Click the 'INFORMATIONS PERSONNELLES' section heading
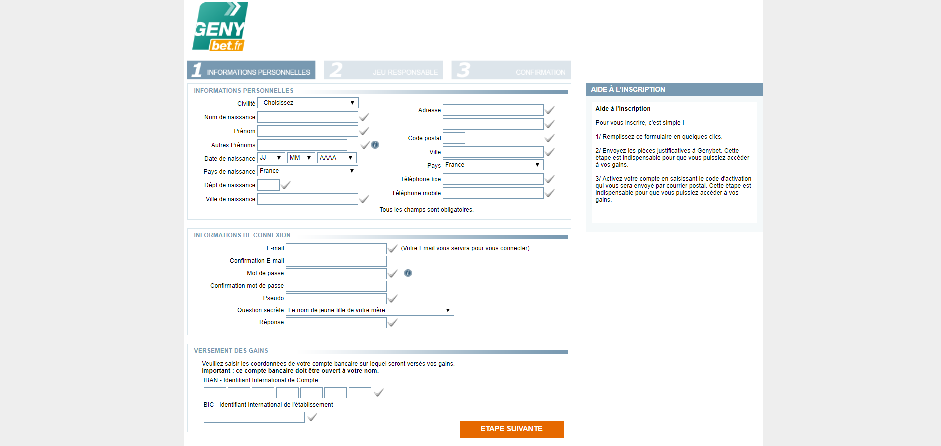The width and height of the screenshot is (941, 446). (x=243, y=91)
